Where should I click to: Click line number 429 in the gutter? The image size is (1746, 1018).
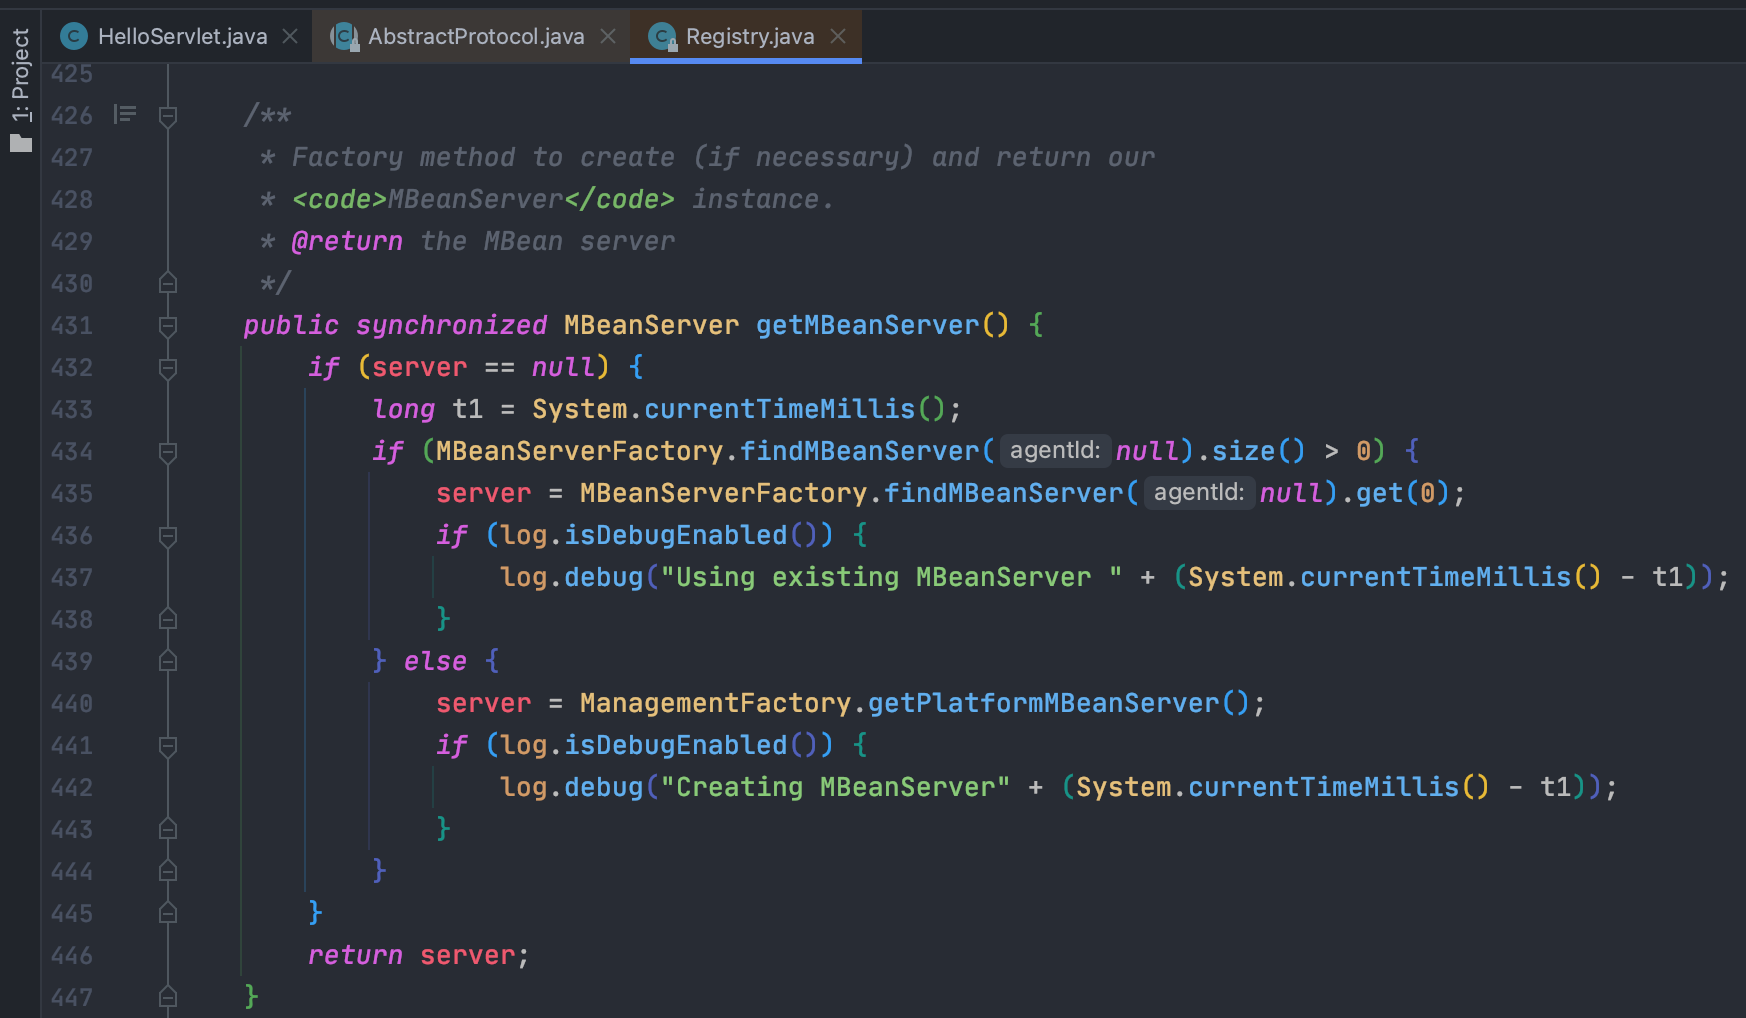(x=72, y=242)
